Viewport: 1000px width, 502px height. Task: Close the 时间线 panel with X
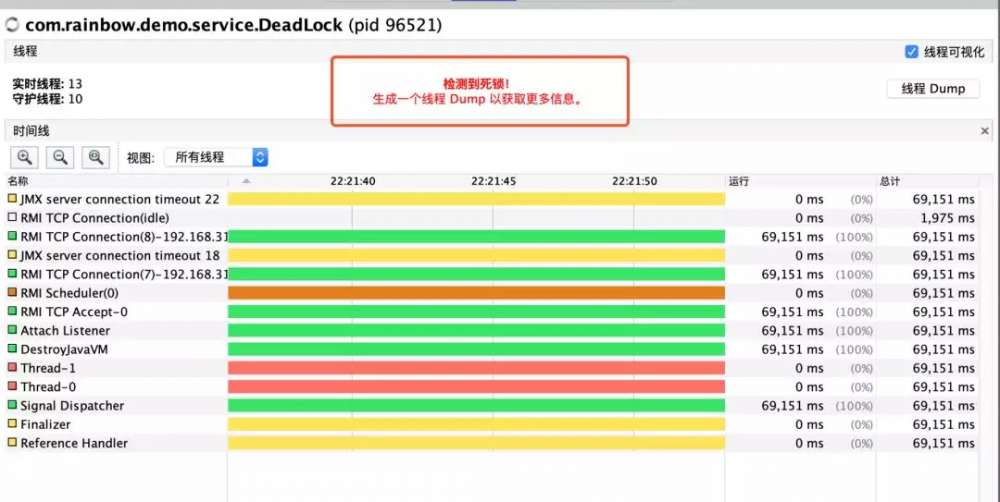point(985,131)
